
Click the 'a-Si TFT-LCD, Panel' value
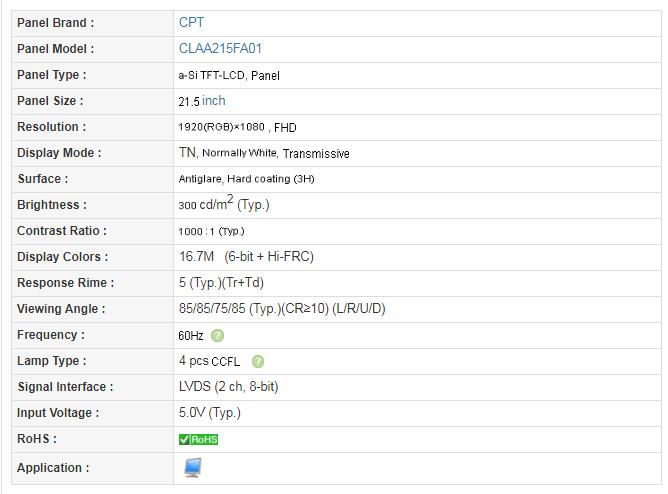(229, 75)
